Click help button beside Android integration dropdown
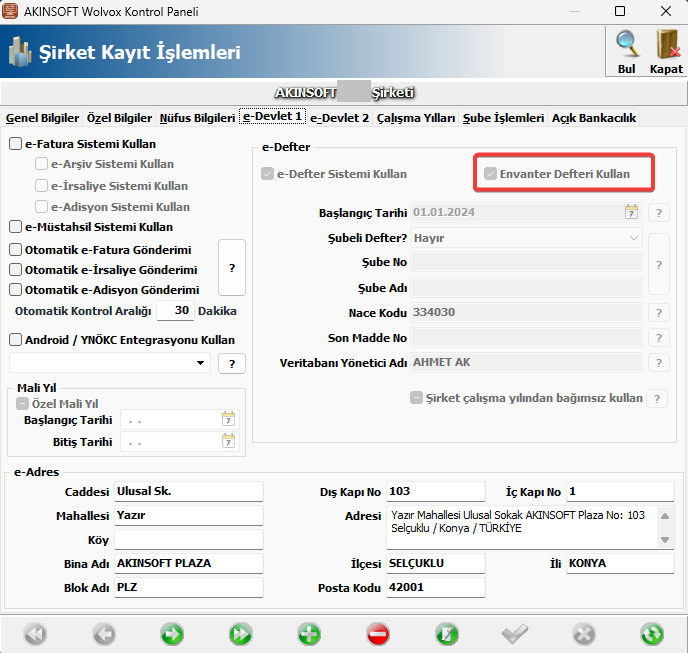The image size is (688, 653). 232,363
